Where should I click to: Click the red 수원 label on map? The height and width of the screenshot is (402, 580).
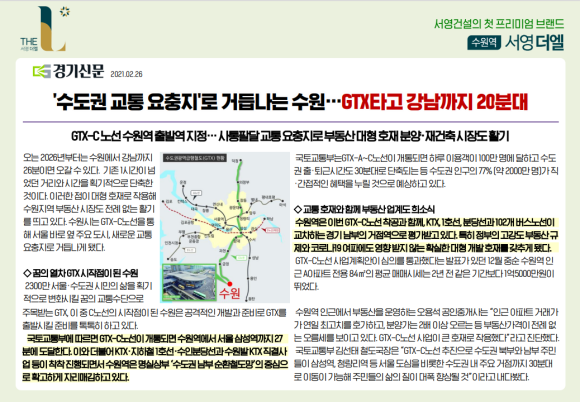click(229, 294)
